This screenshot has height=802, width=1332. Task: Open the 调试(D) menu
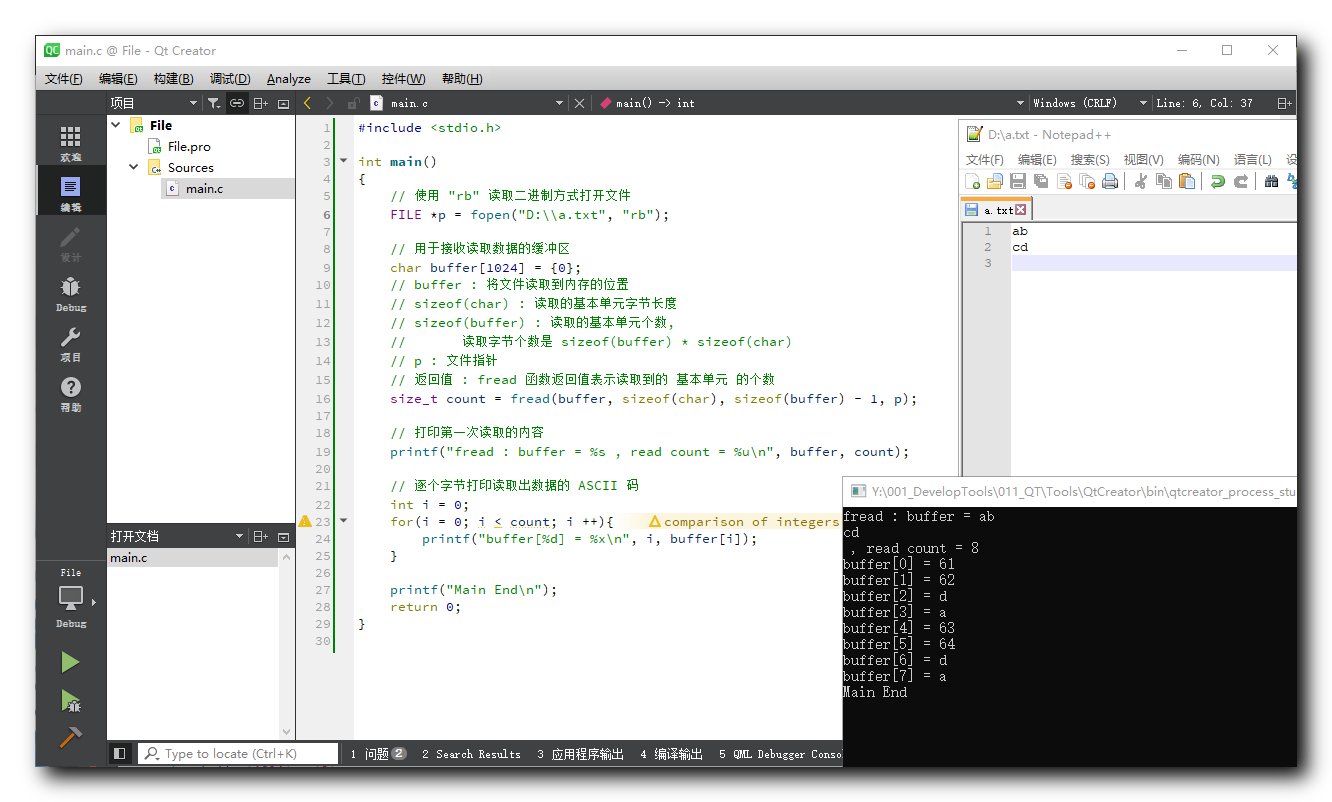click(x=229, y=79)
